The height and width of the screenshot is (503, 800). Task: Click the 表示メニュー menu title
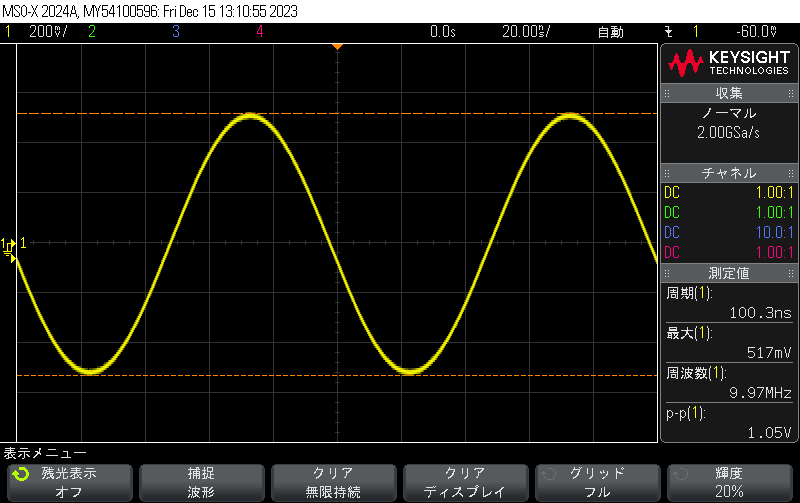click(x=45, y=453)
